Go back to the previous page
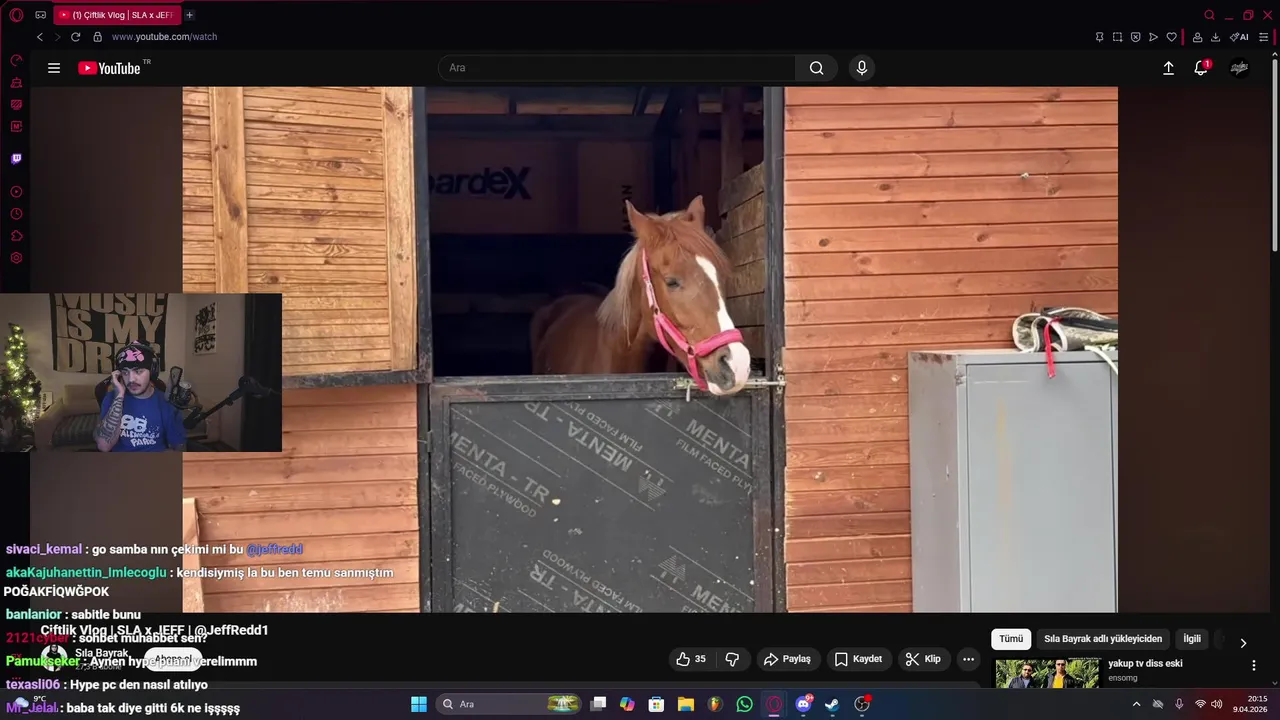This screenshot has width=1280, height=720. 40,37
